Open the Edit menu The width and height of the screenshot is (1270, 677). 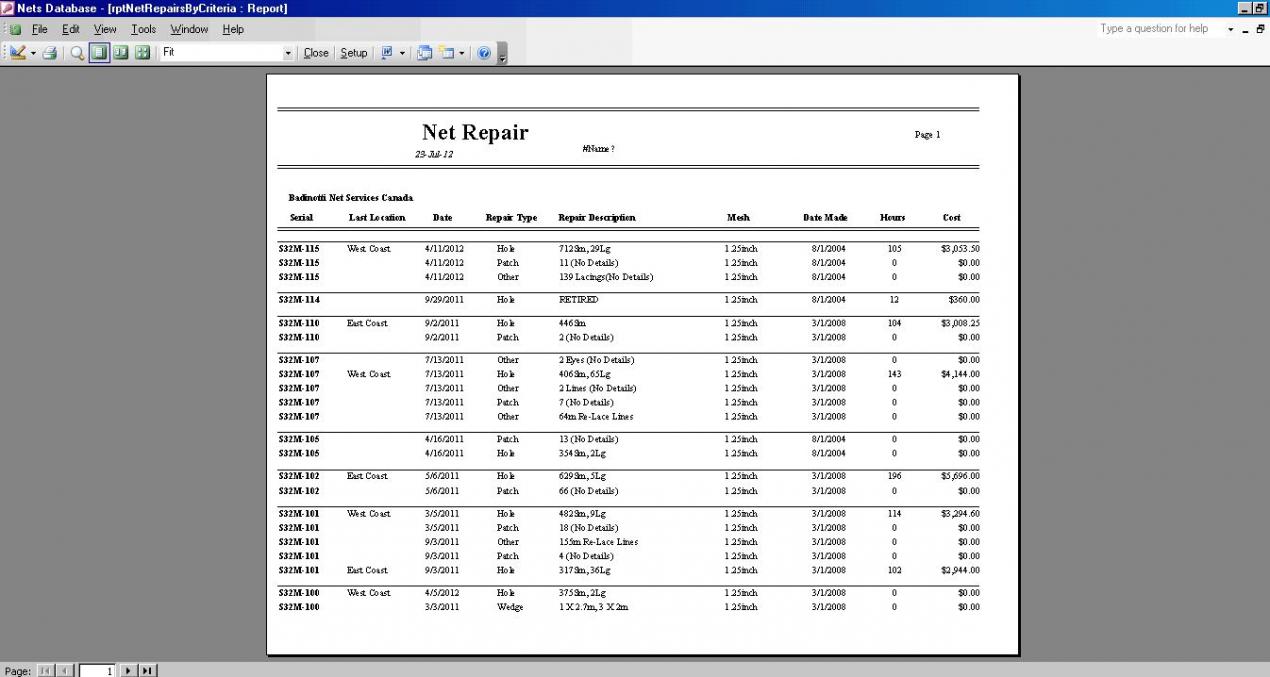(x=71, y=29)
